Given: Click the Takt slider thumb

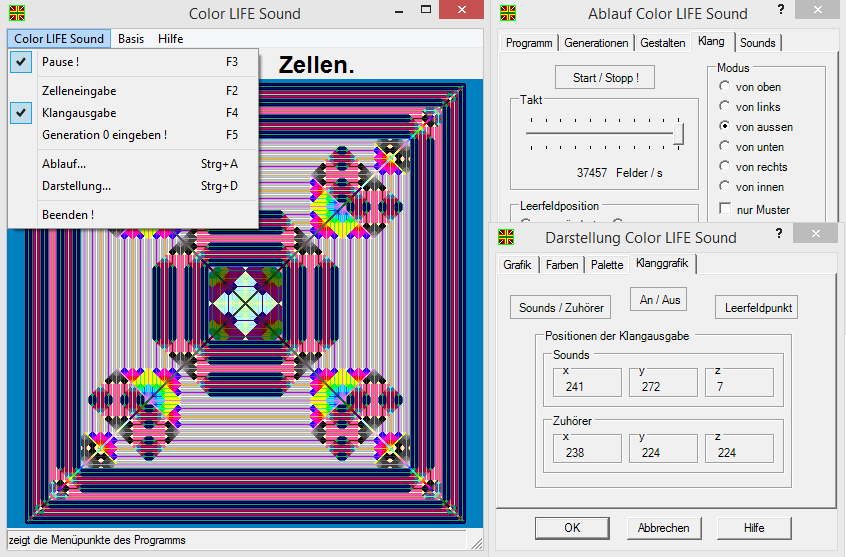Looking at the screenshot, I should pos(679,133).
